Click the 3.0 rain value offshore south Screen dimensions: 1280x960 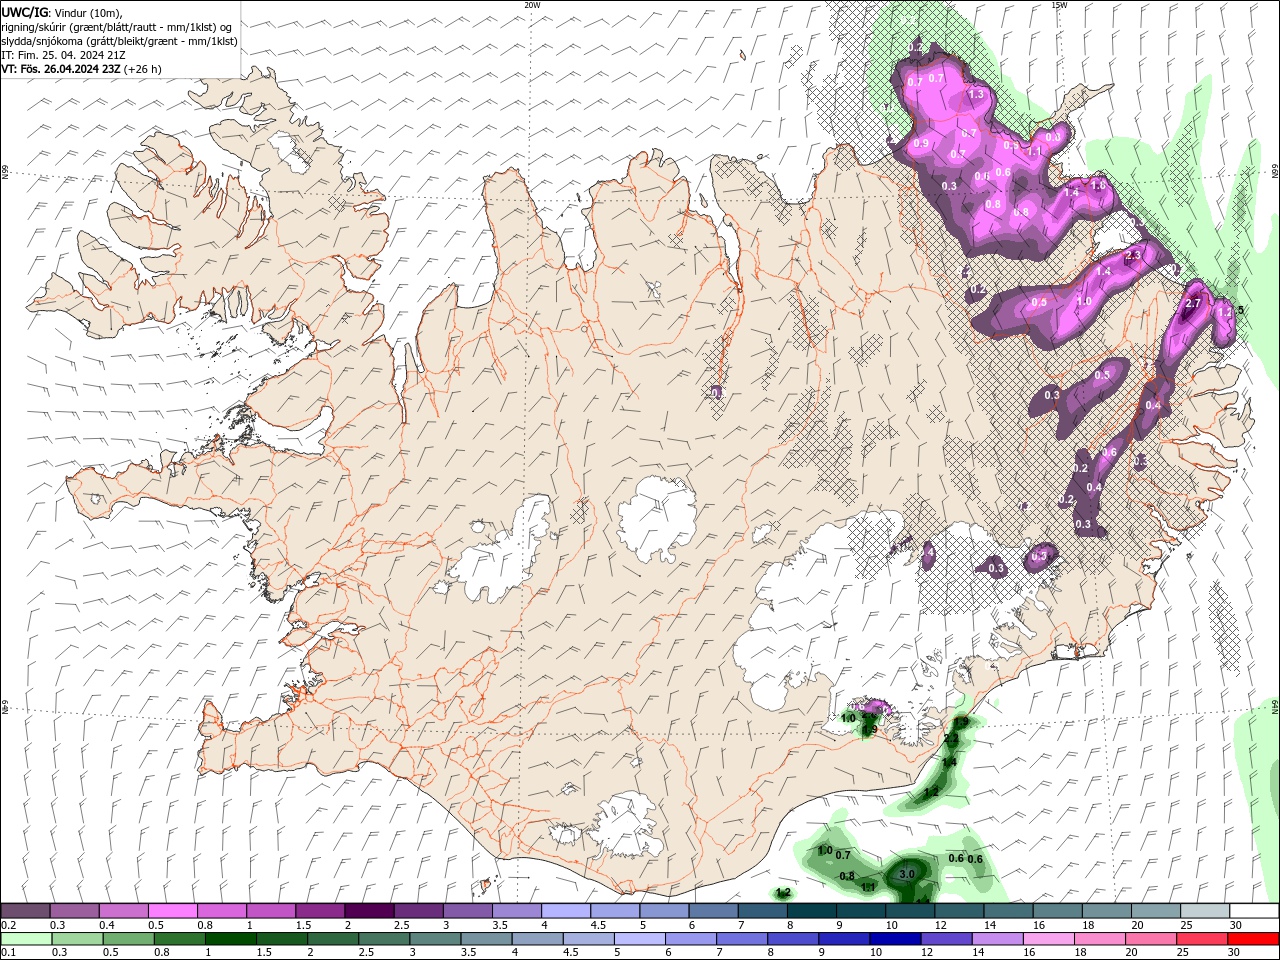pyautogui.click(x=907, y=873)
